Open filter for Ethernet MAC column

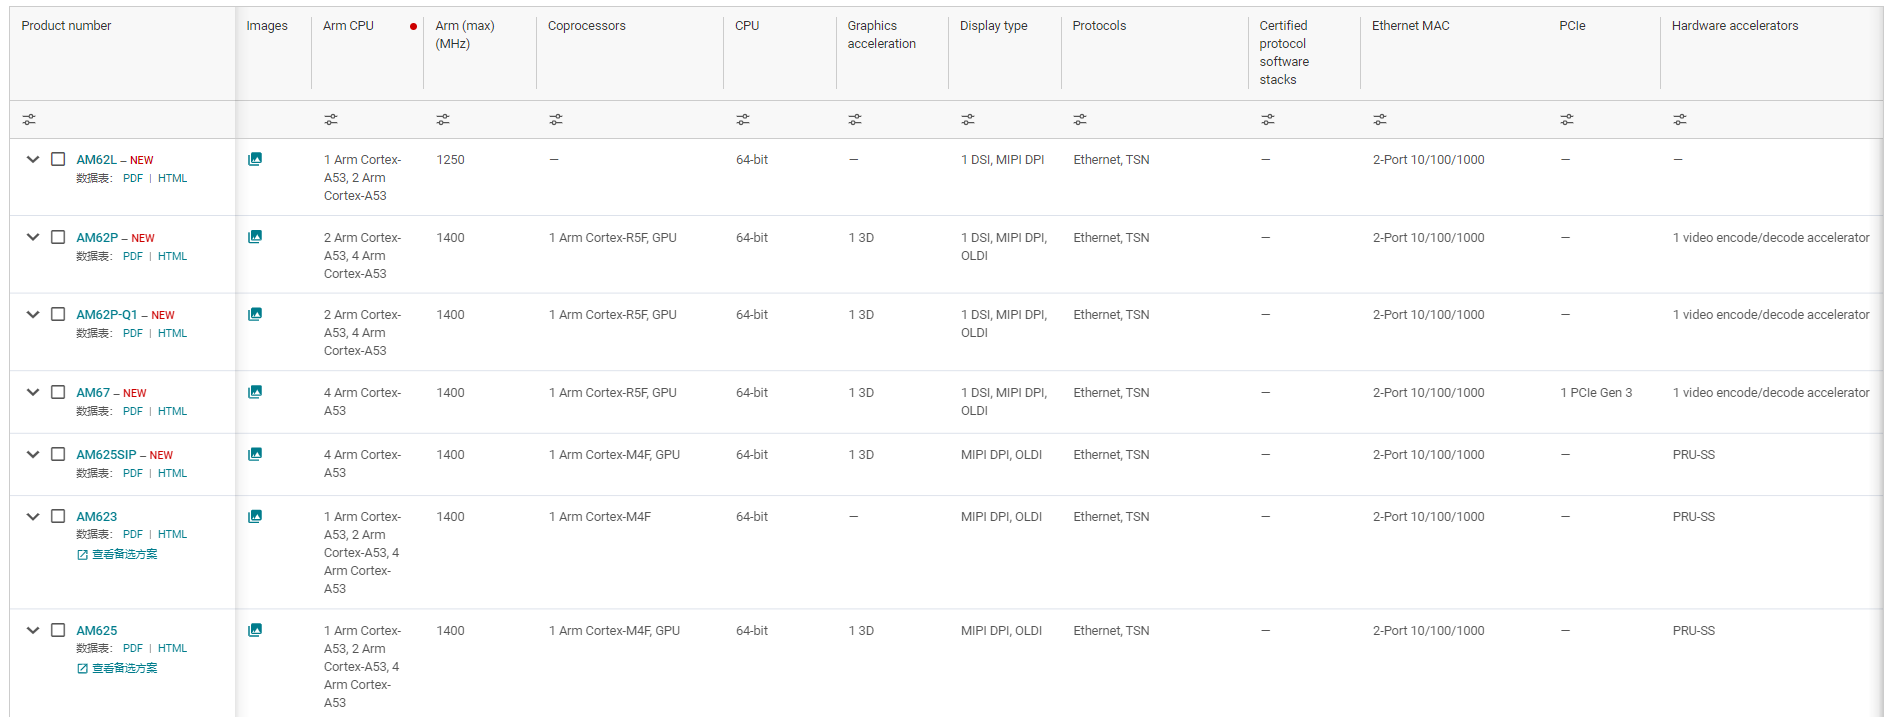[1380, 120]
